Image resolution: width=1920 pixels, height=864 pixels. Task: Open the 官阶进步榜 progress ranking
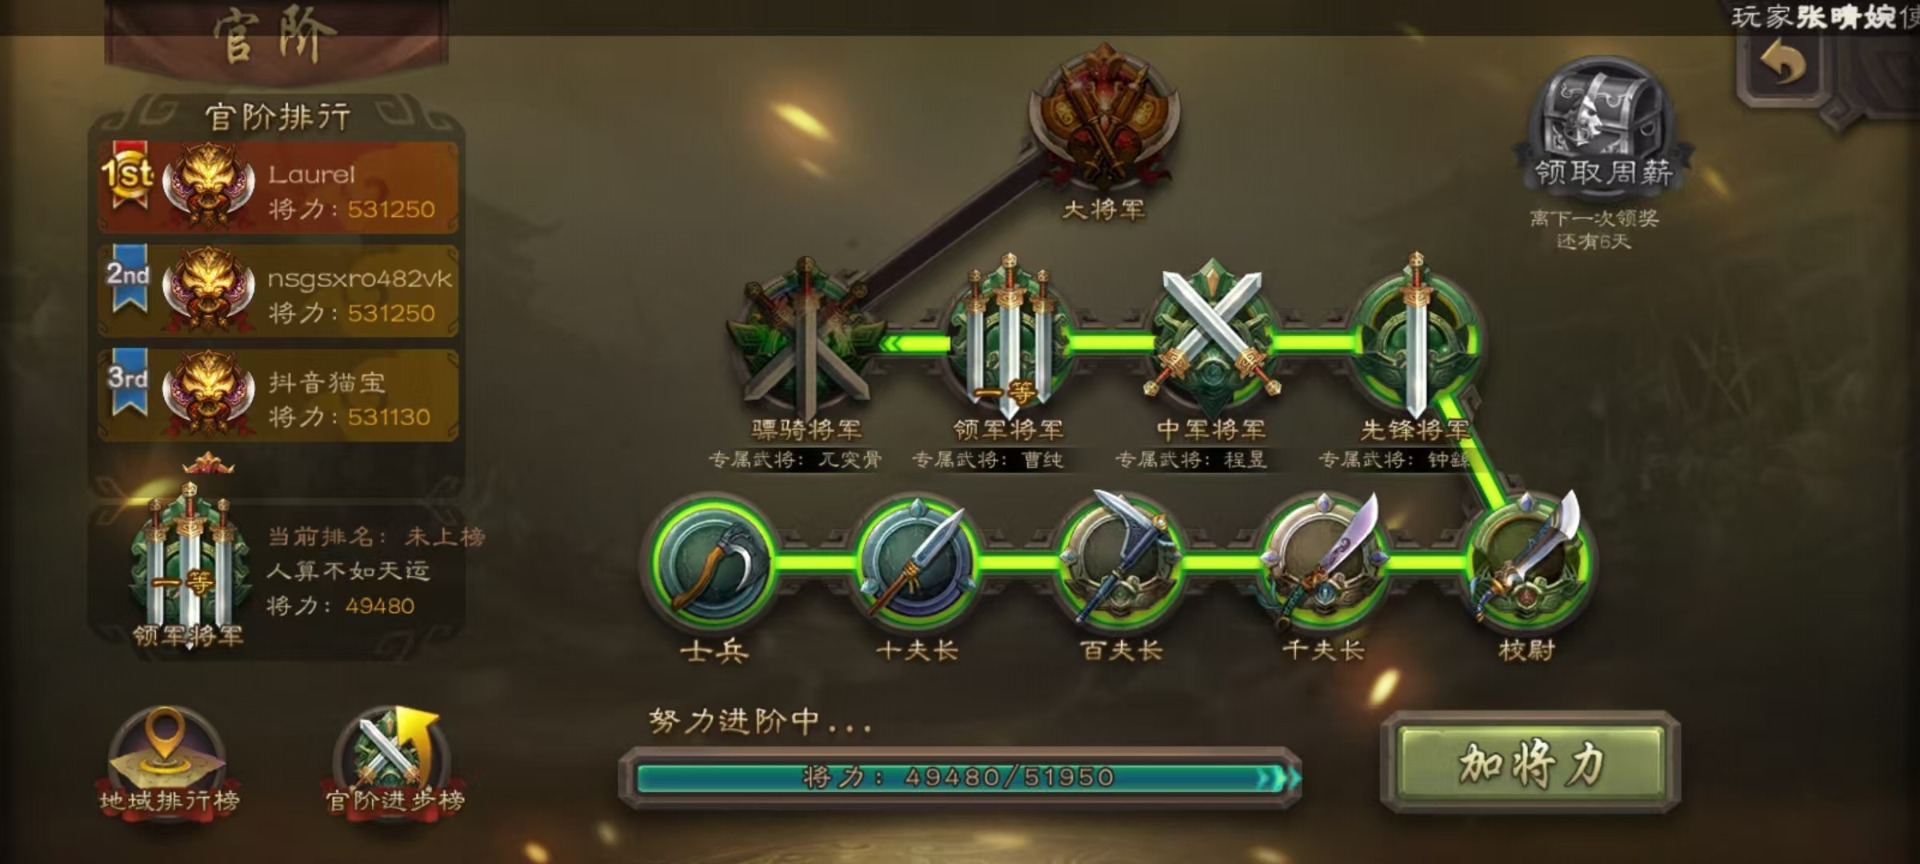click(x=394, y=762)
